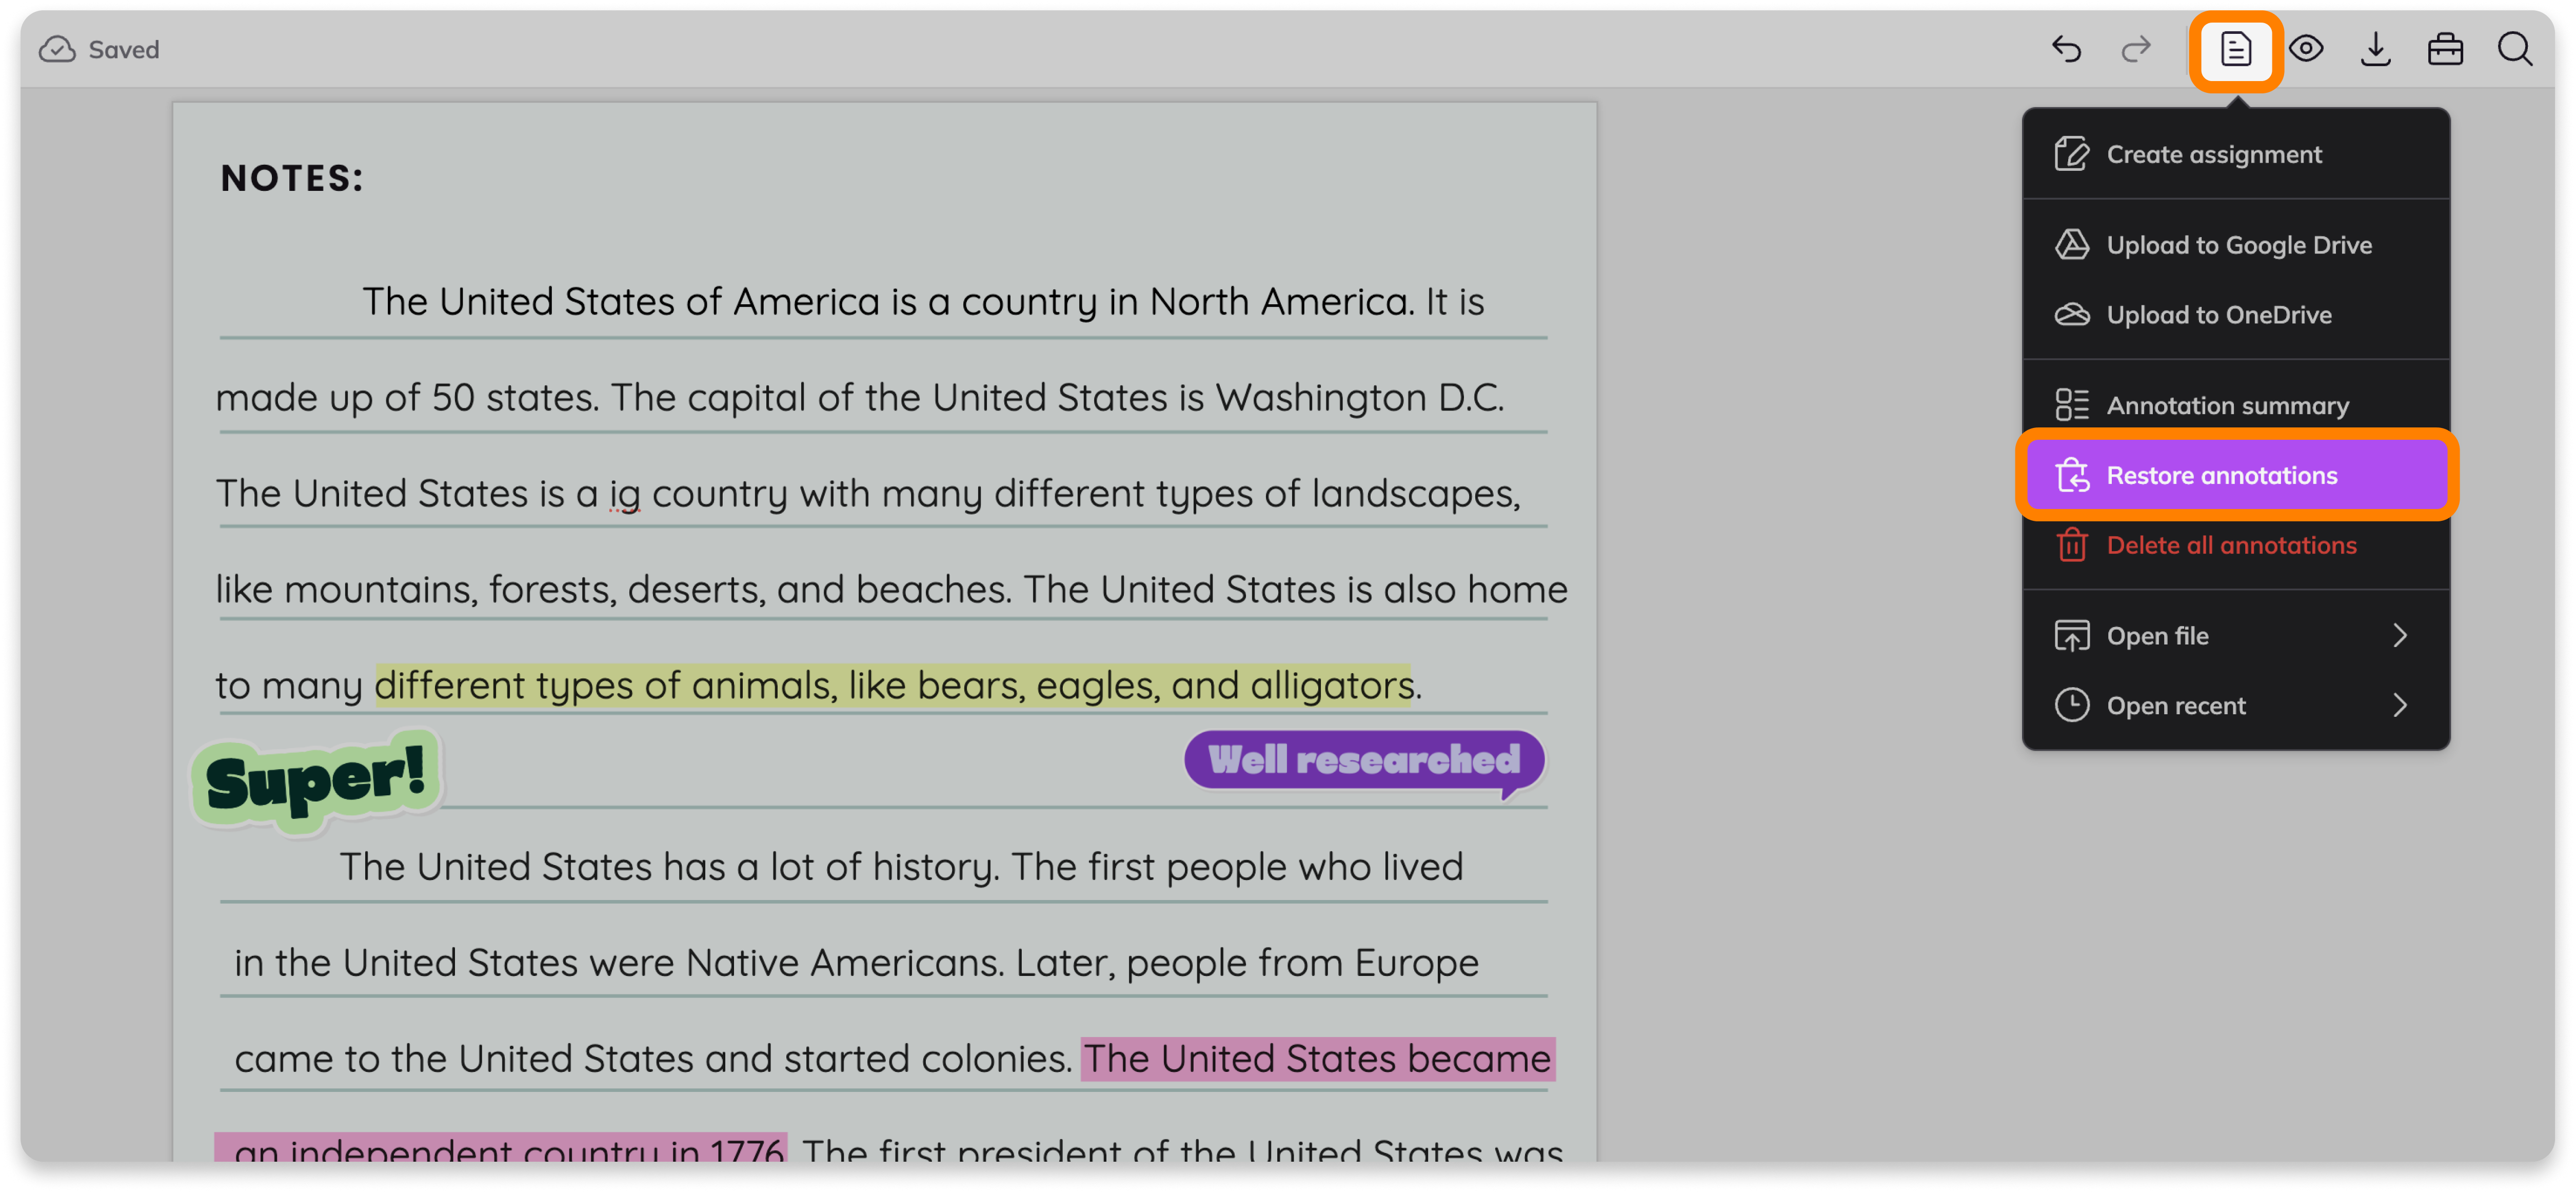
Task: Click the Annotation summary list icon
Action: pyautogui.click(x=2071, y=405)
